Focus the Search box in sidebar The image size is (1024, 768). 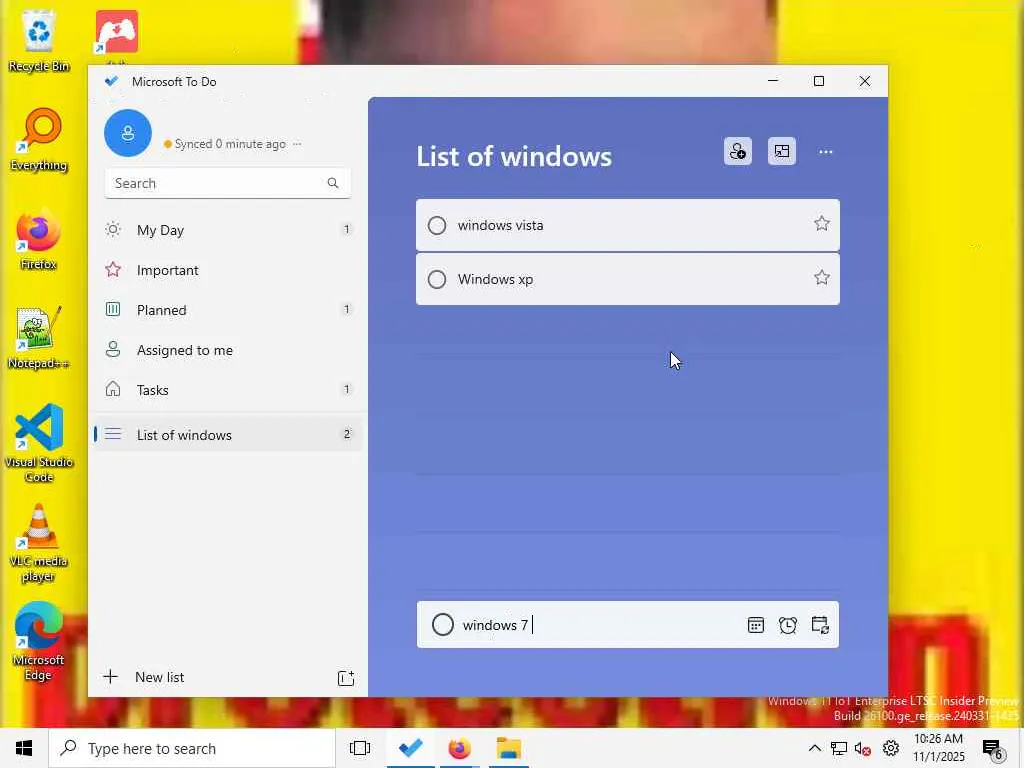click(227, 184)
